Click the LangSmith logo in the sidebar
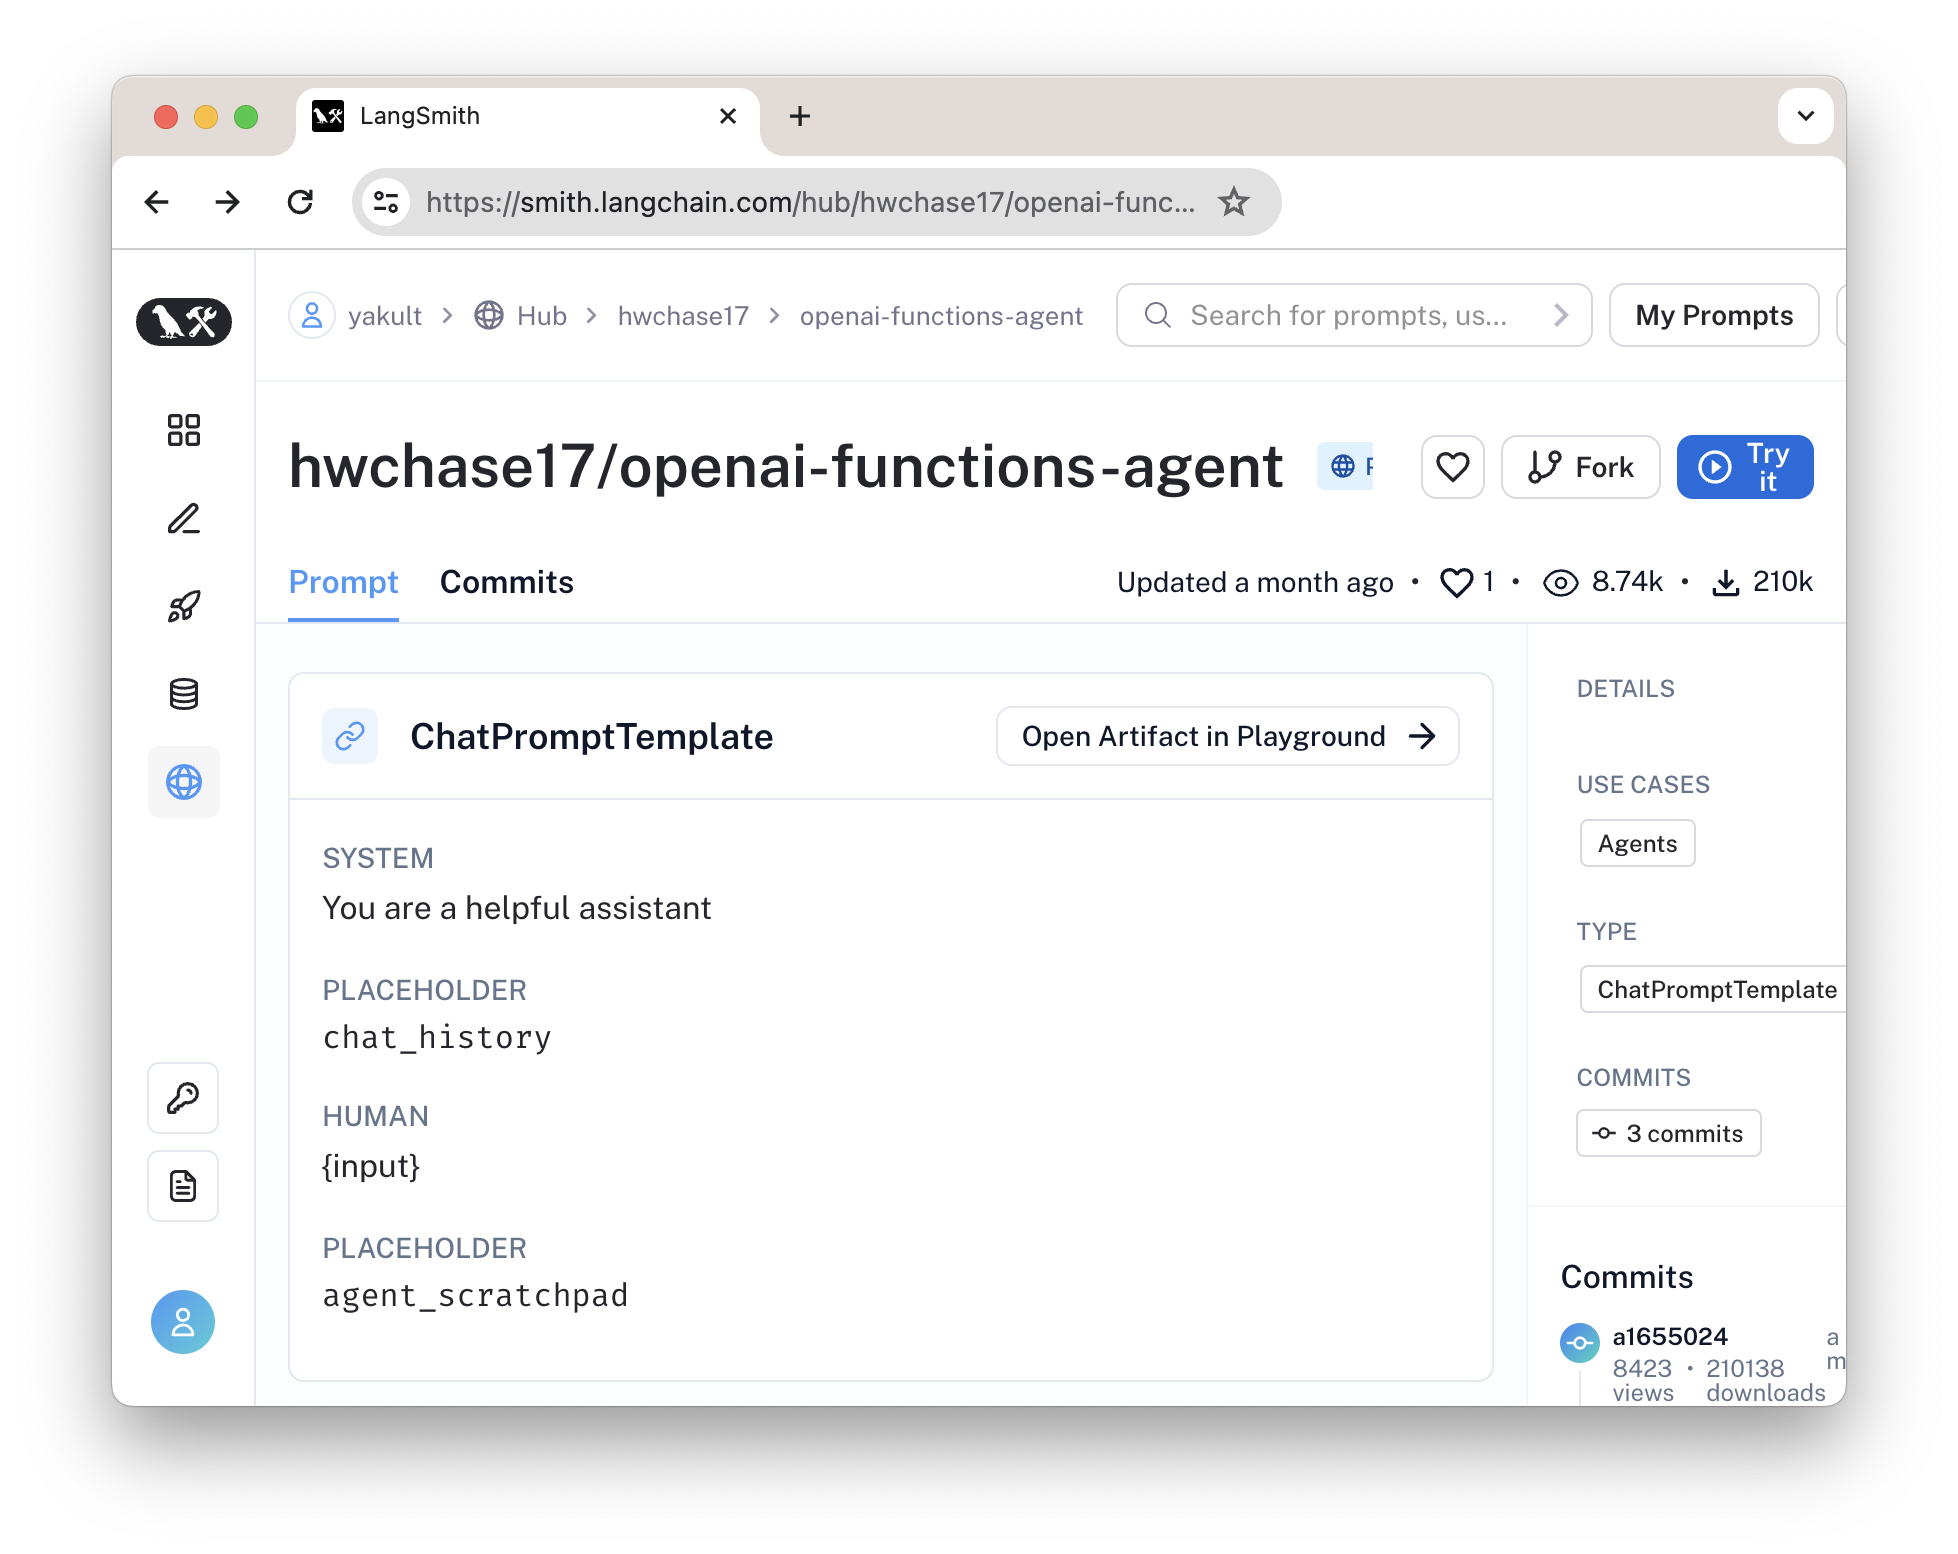 click(184, 322)
